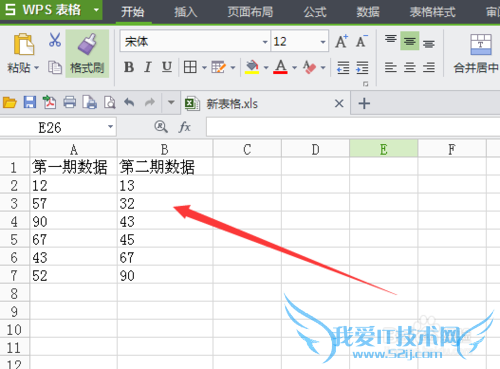Click the save disk icon

click(x=30, y=103)
